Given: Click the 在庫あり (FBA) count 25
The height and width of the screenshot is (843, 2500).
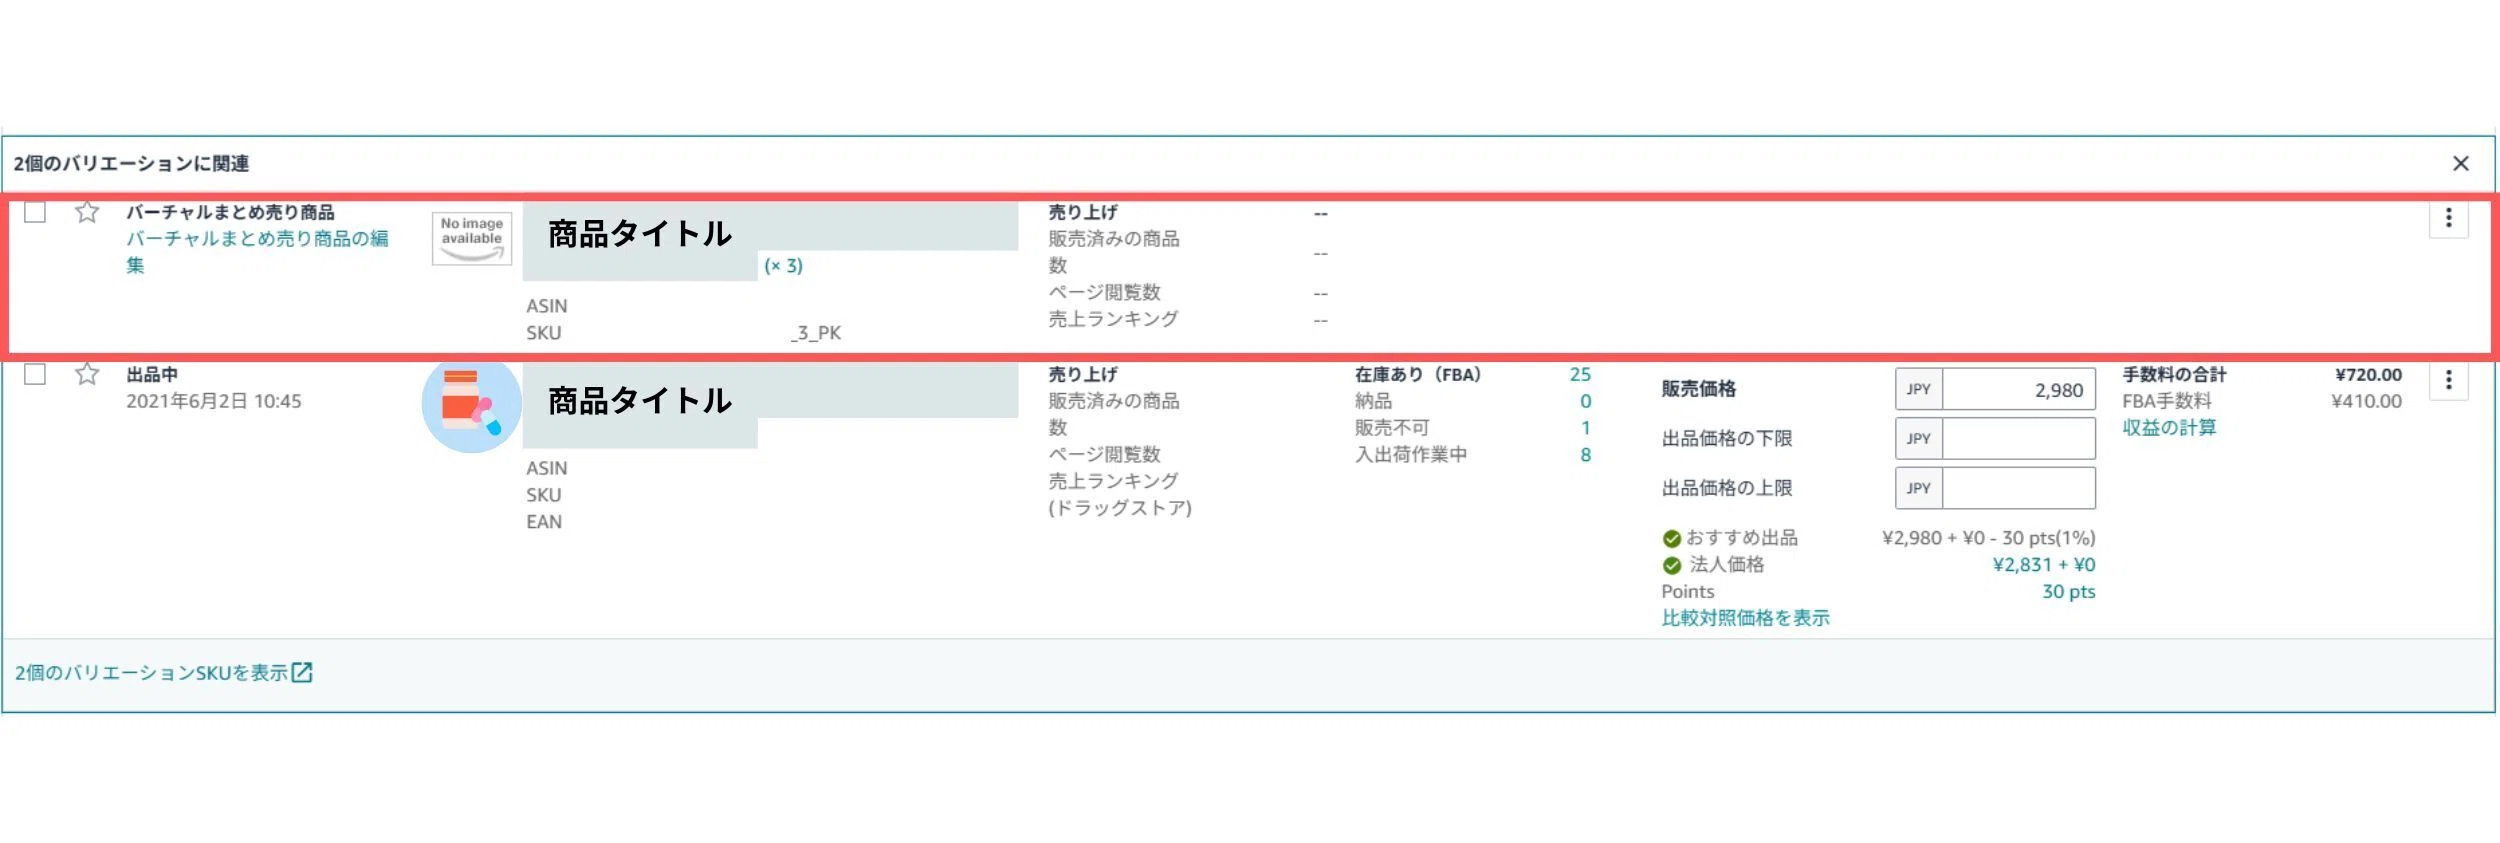Looking at the screenshot, I should (1580, 375).
